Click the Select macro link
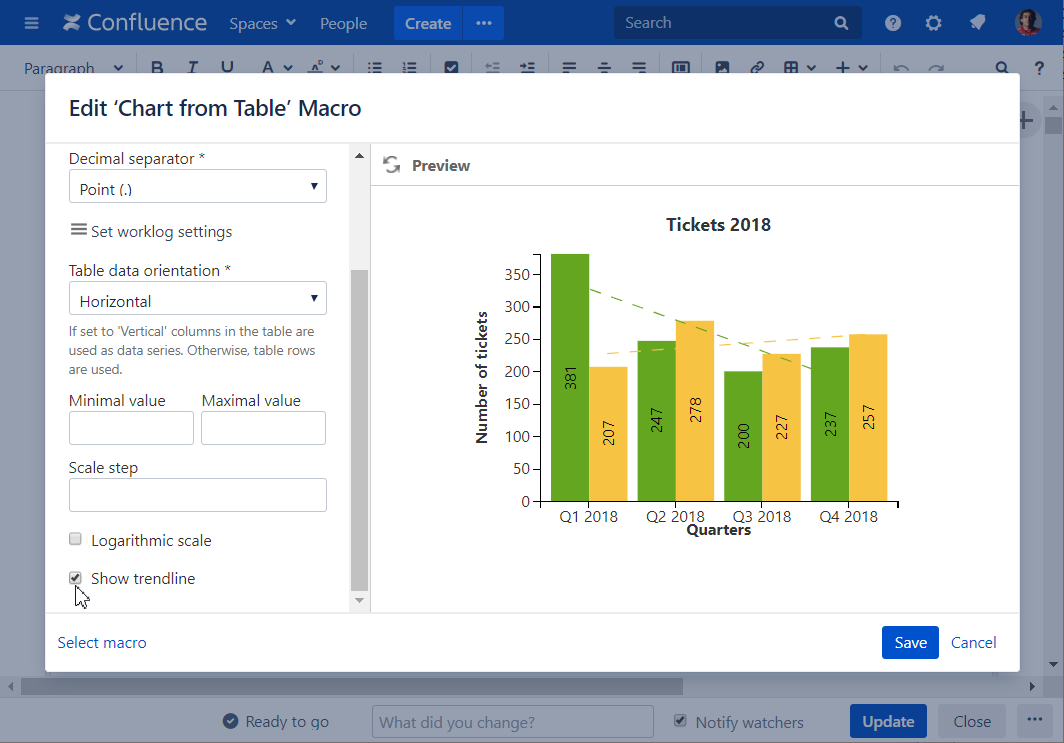 click(x=102, y=643)
